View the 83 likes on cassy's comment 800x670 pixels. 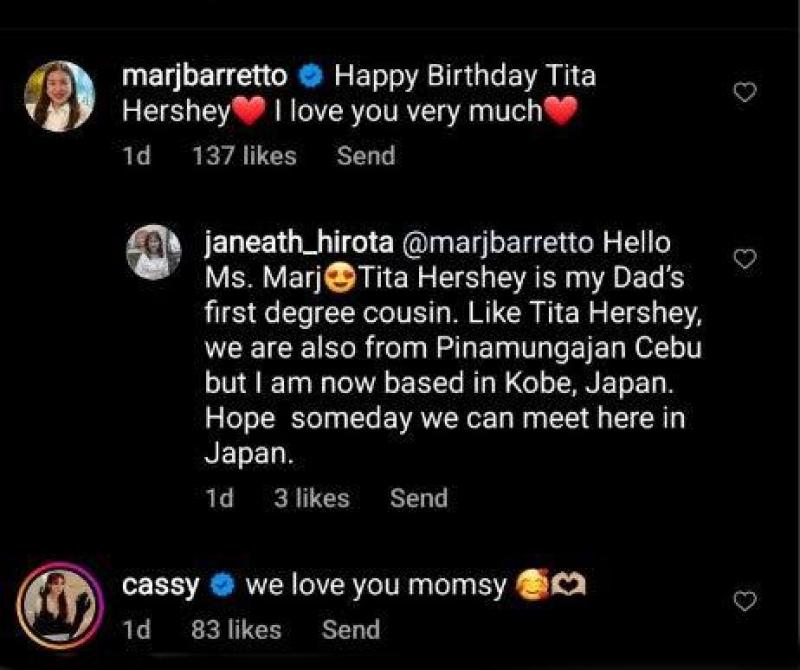[x=236, y=630]
